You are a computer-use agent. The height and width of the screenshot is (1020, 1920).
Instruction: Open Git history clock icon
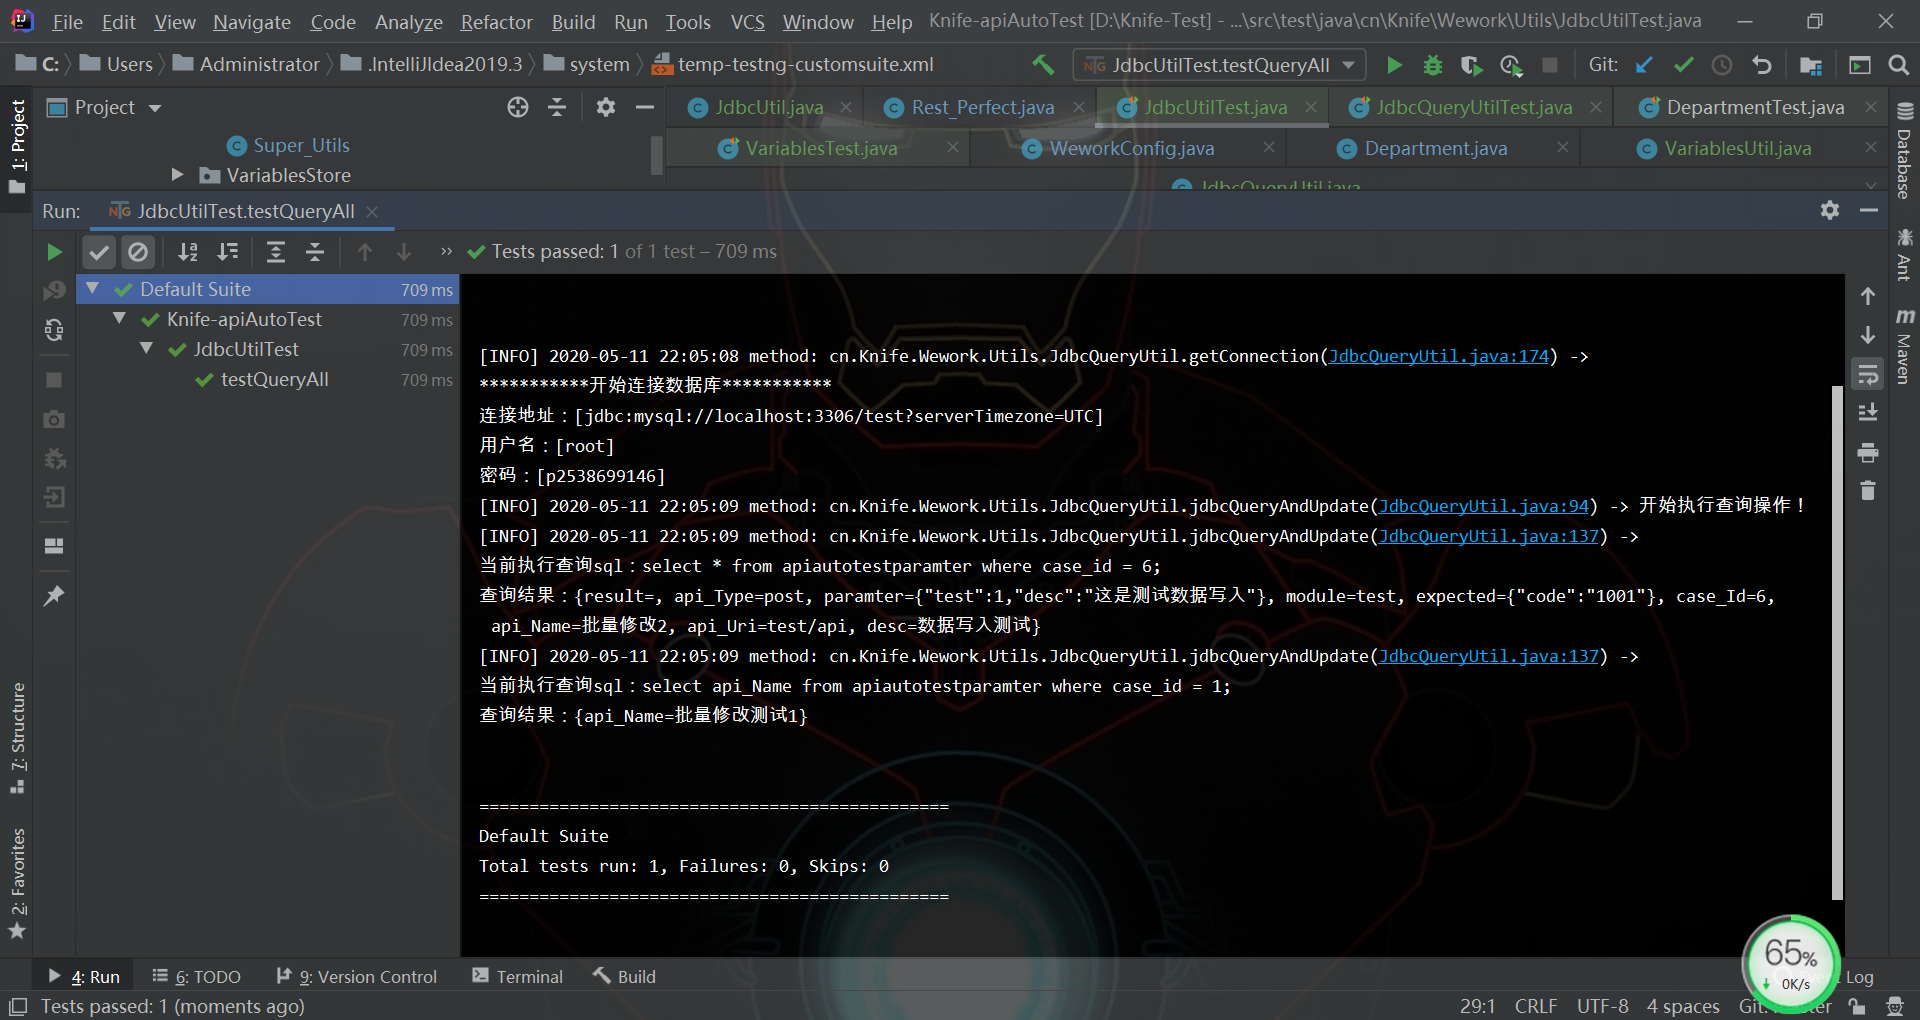point(1722,65)
